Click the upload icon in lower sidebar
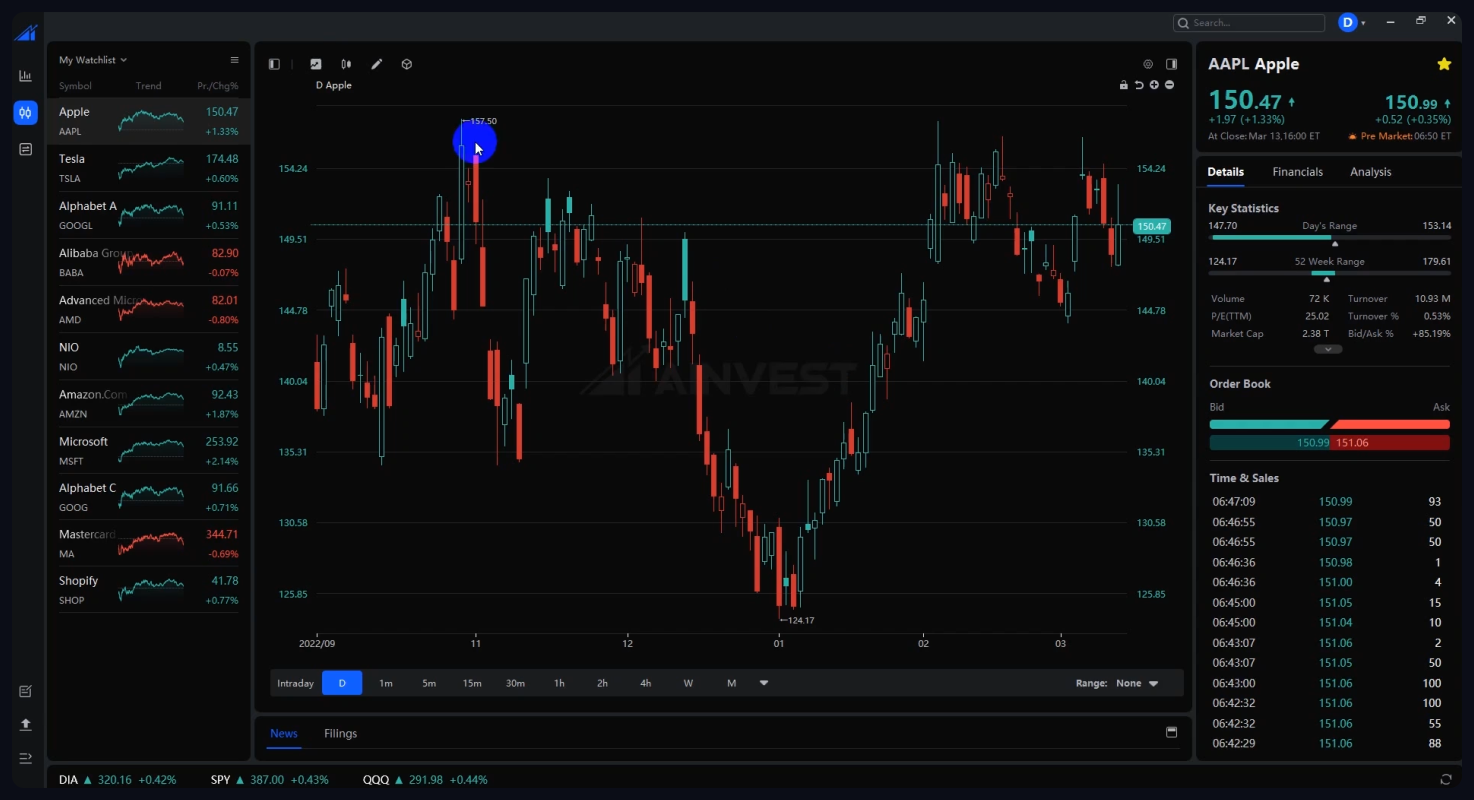Viewport: 1474px width, 800px height. (x=25, y=724)
